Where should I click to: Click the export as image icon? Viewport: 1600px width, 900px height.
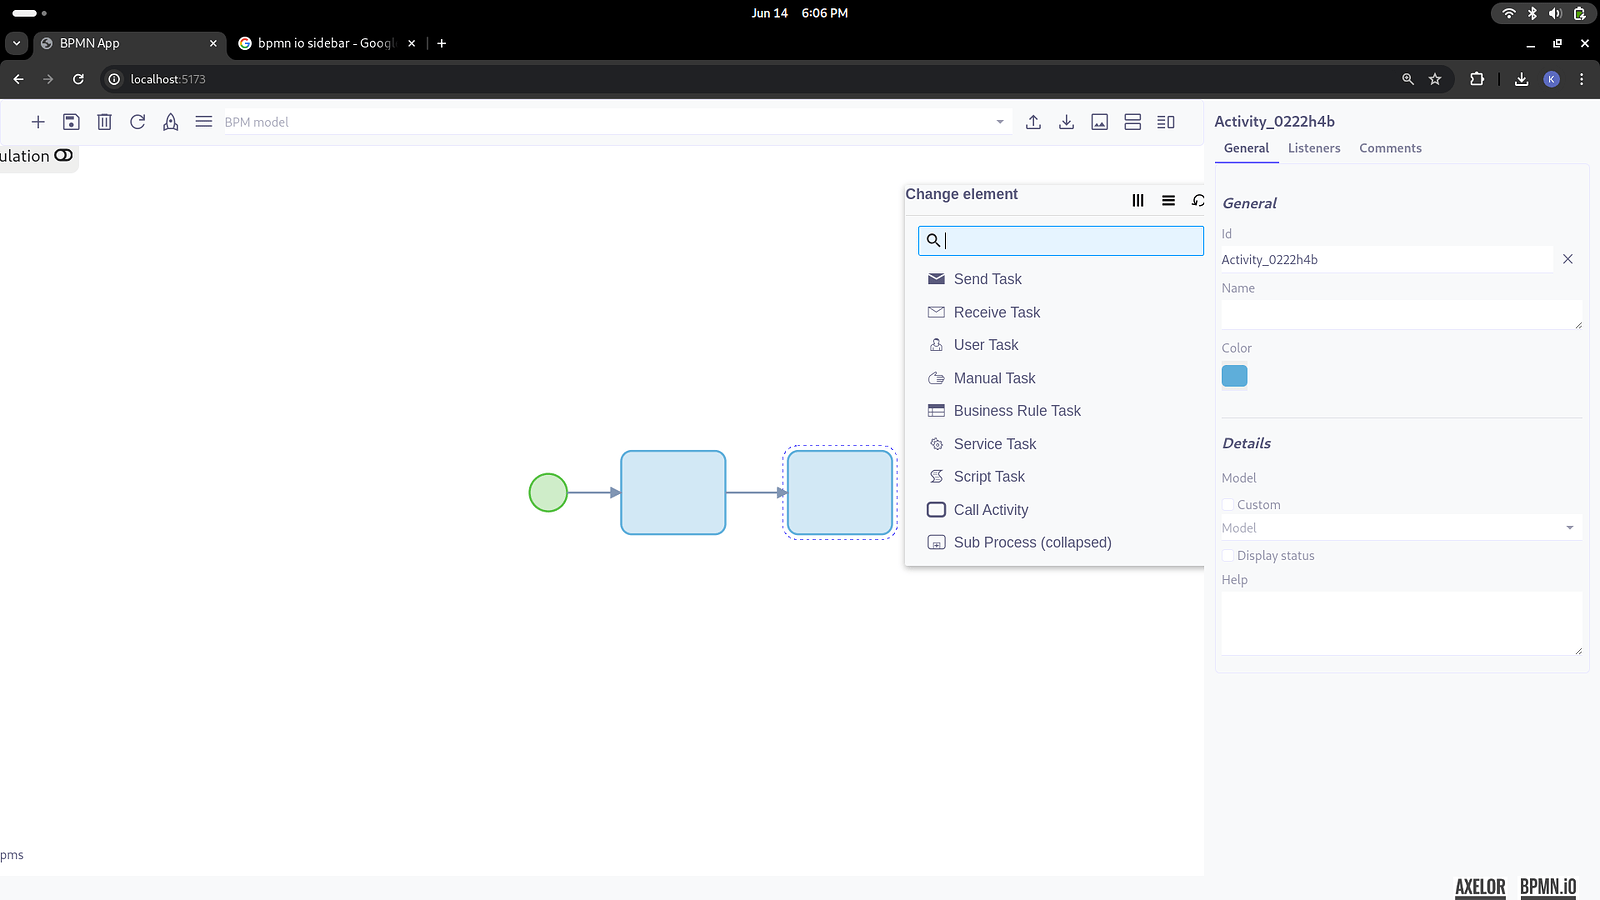point(1100,122)
